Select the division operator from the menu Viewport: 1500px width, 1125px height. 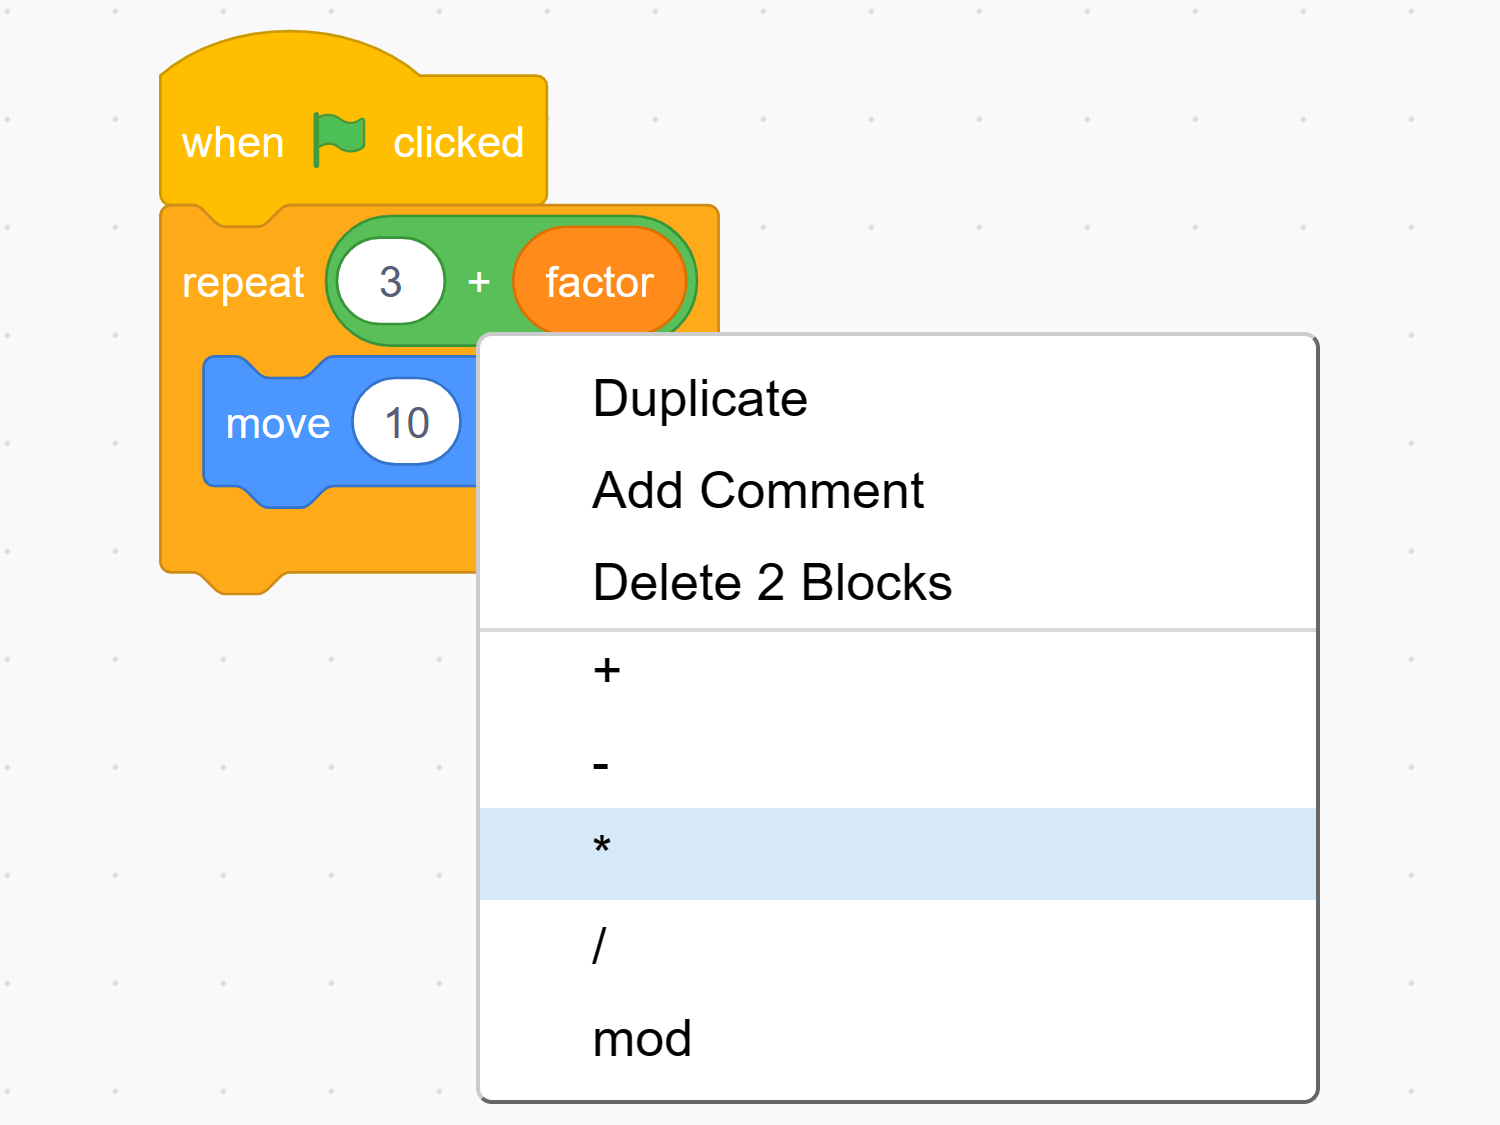click(599, 941)
